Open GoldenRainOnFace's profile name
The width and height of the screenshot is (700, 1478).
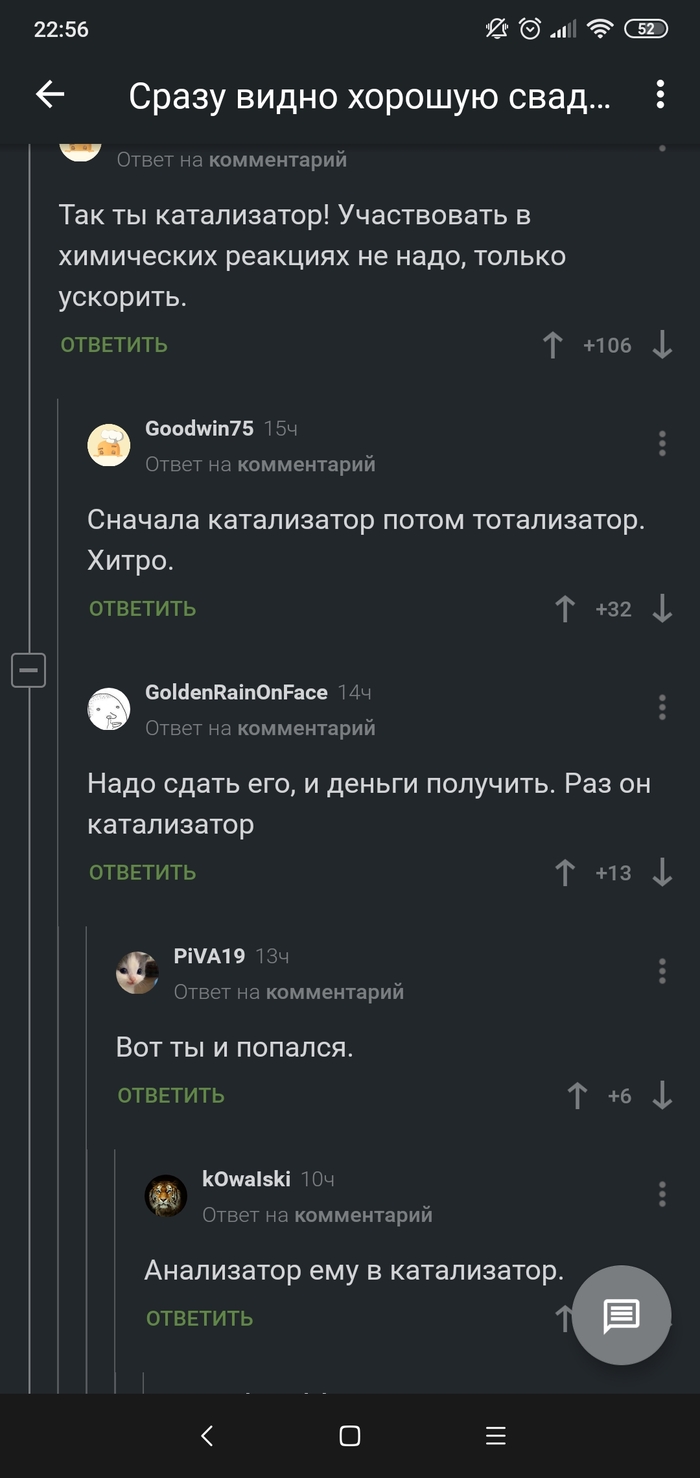236,692
